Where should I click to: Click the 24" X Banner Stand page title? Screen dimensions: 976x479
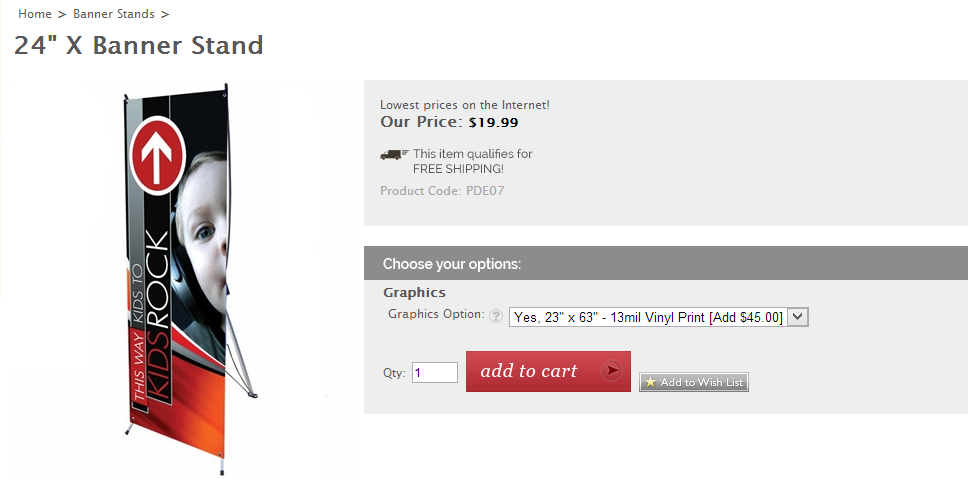139,45
